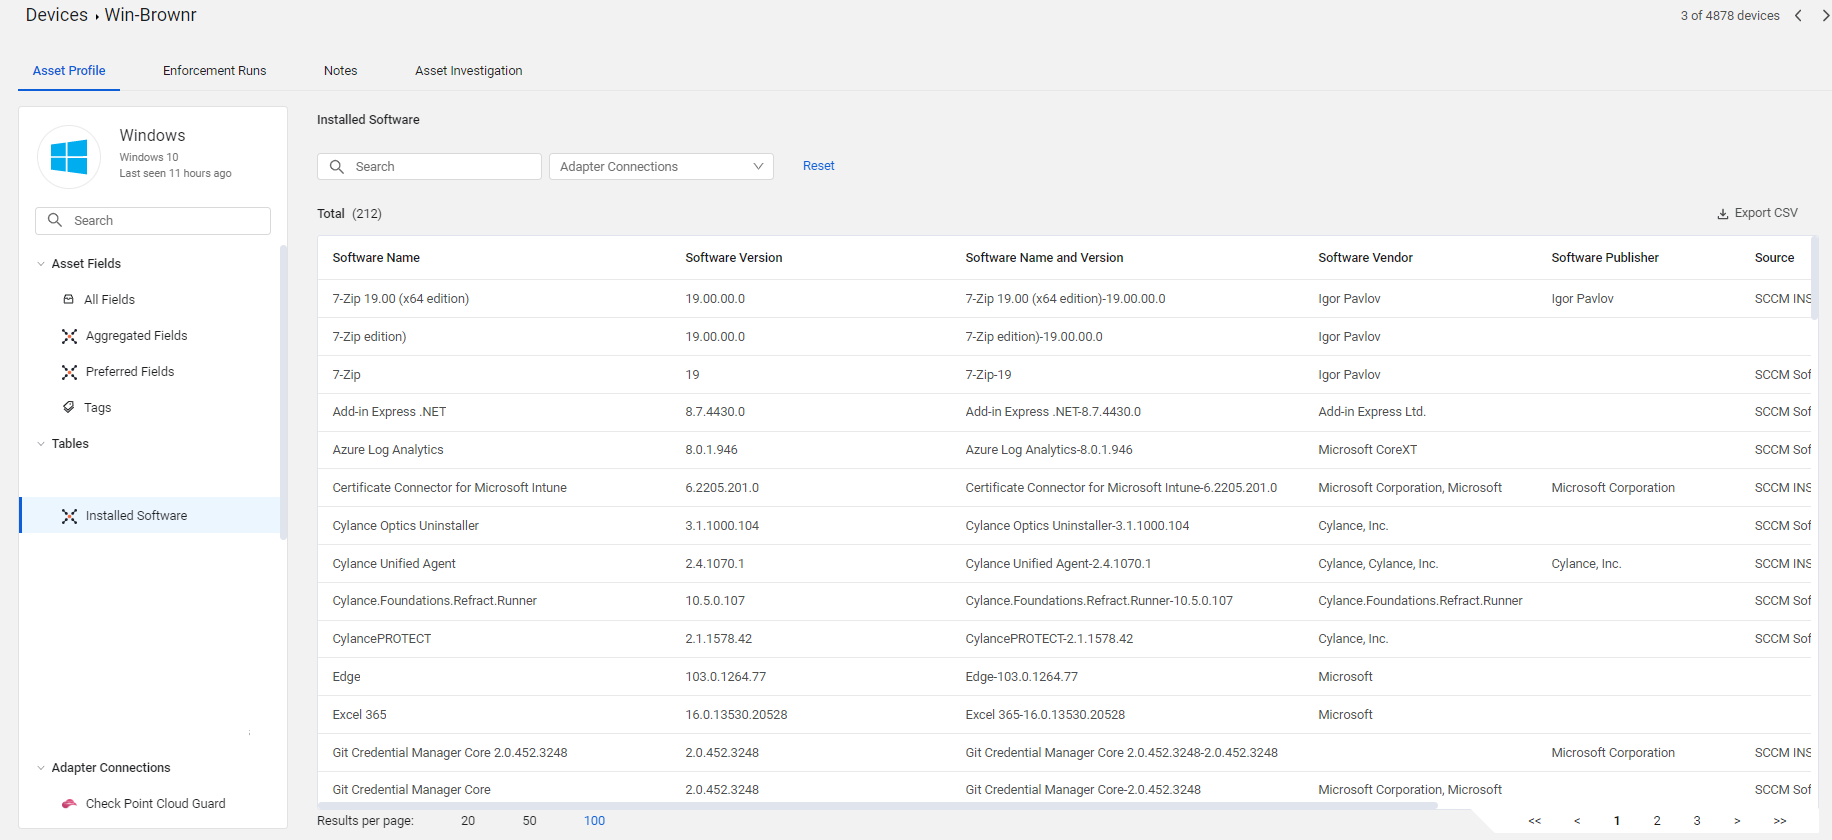Go to results page 3
This screenshot has height=840, width=1832.
pyautogui.click(x=1697, y=821)
